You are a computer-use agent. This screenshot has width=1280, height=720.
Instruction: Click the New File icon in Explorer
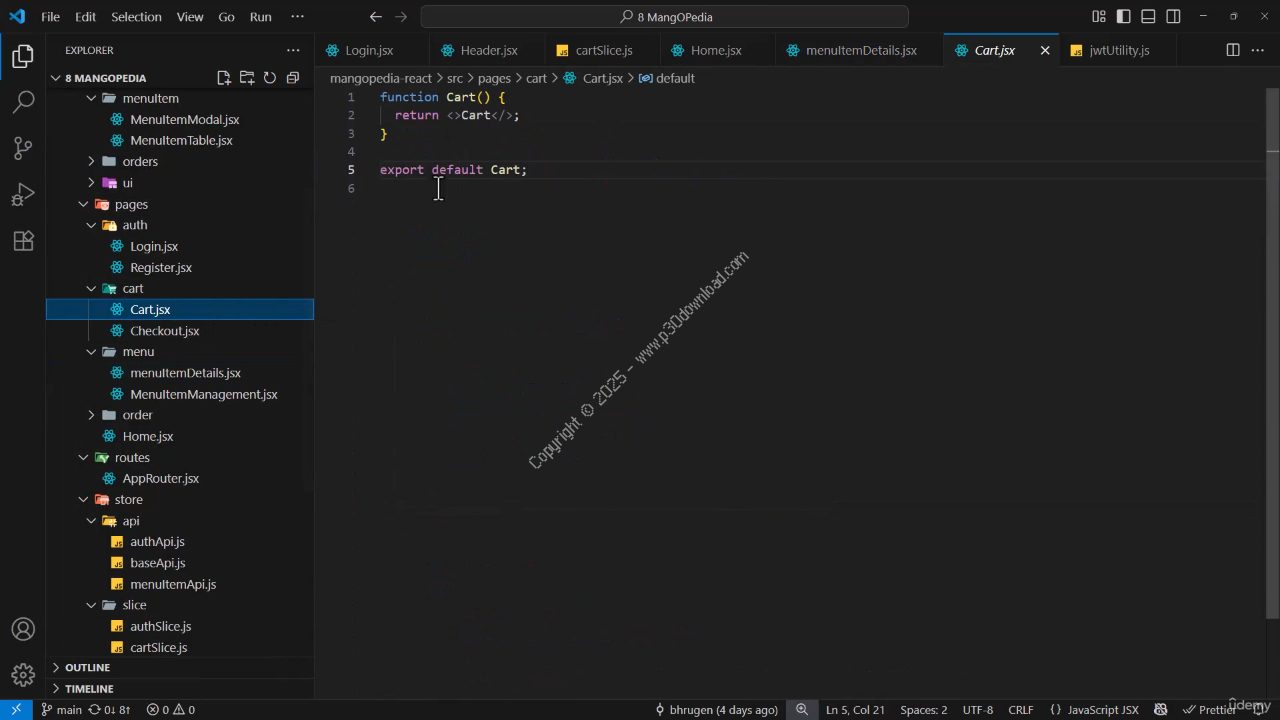pos(224,78)
